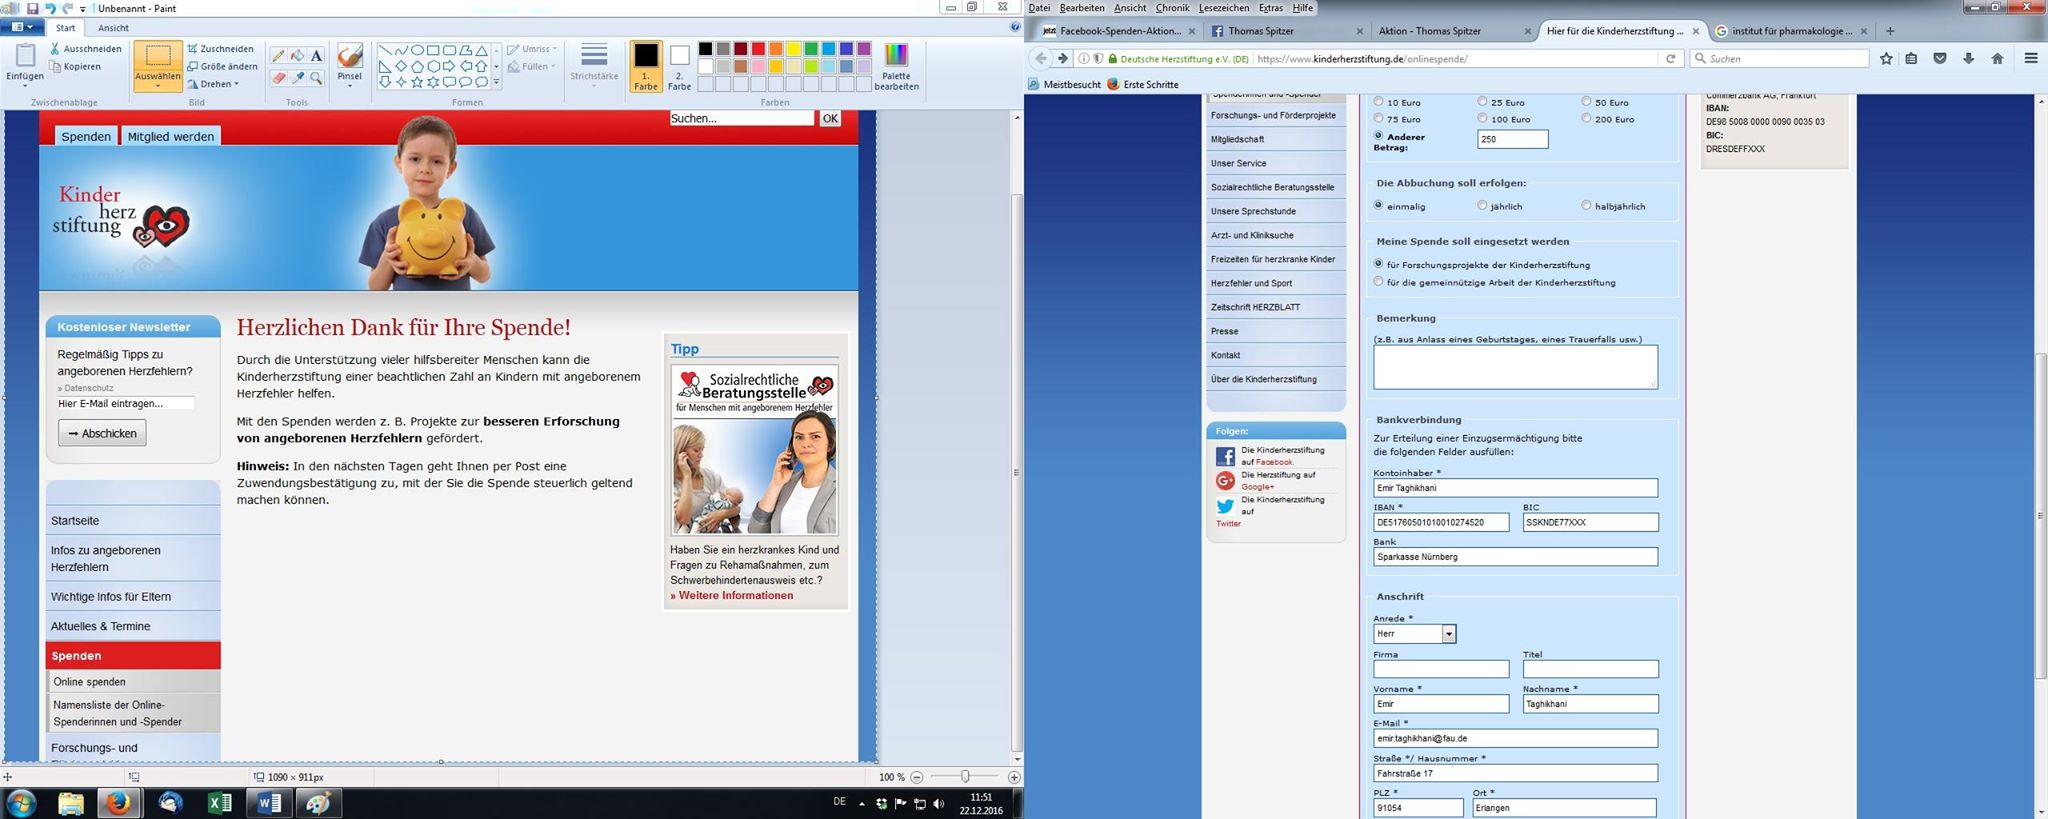This screenshot has width=2048, height=819.
Task: Open Meistbesucht bookmark in Firefox
Action: [1065, 85]
